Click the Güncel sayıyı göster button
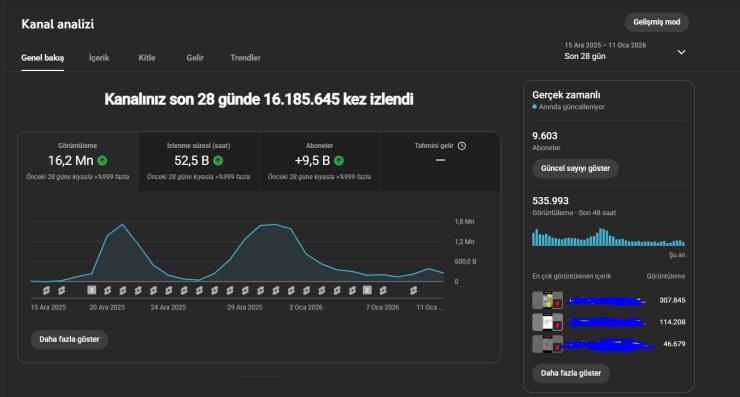740x397 pixels. pyautogui.click(x=575, y=169)
